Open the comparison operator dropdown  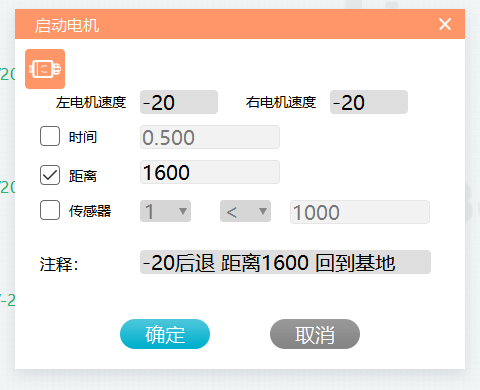pos(245,211)
